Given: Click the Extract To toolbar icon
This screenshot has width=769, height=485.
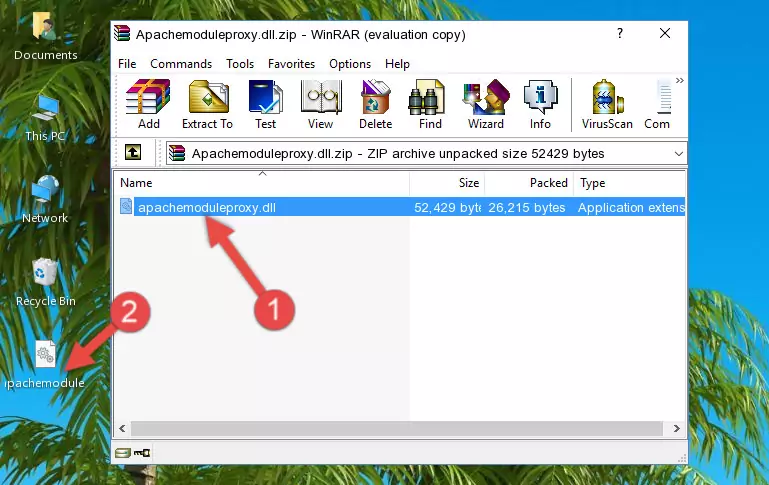Looking at the screenshot, I should click(x=207, y=104).
